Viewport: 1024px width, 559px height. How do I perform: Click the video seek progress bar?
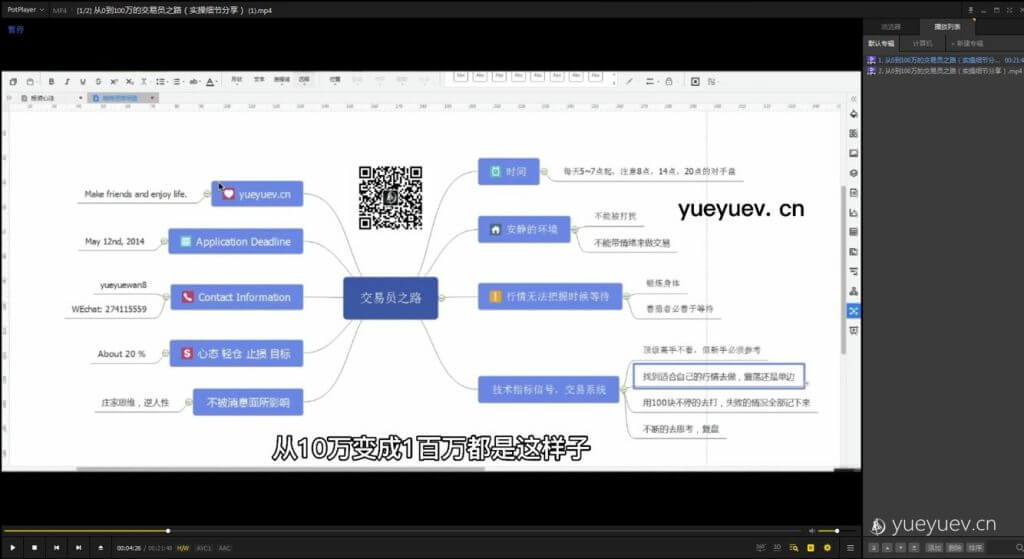pos(402,531)
